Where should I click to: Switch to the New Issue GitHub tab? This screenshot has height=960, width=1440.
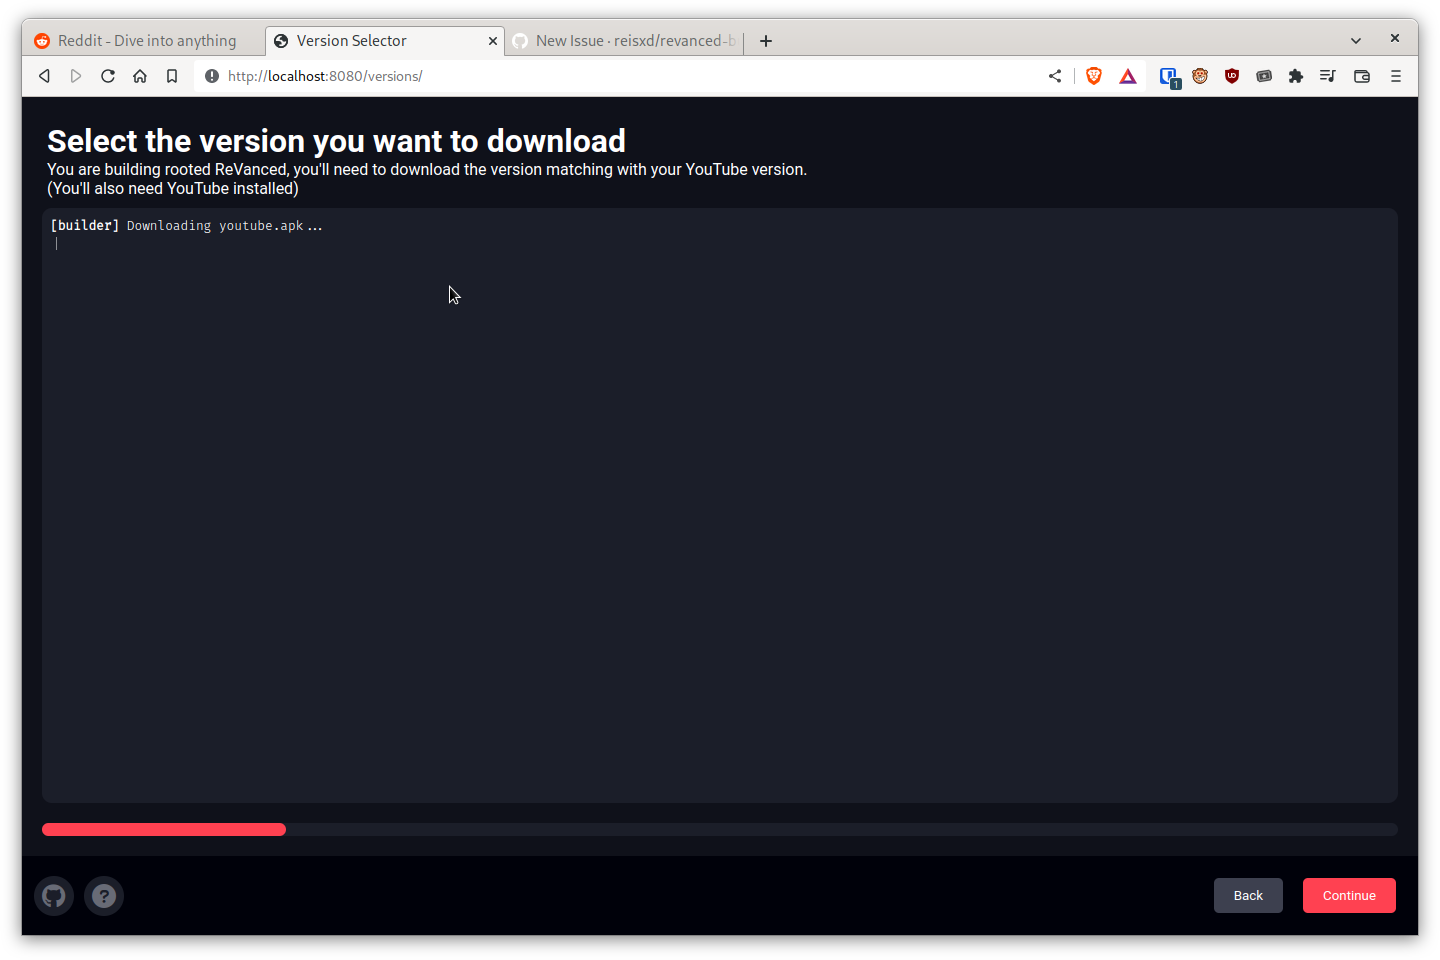point(626,41)
